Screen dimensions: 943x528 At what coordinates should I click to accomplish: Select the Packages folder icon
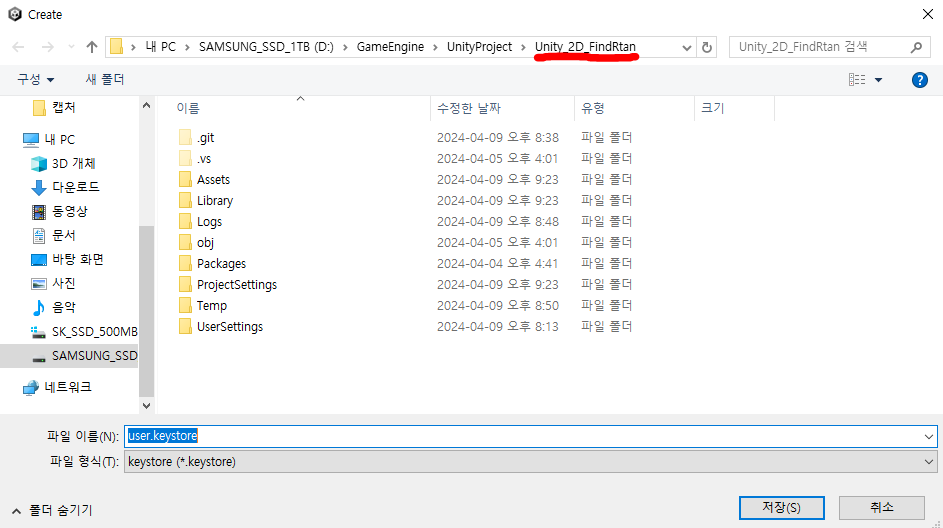[185, 264]
